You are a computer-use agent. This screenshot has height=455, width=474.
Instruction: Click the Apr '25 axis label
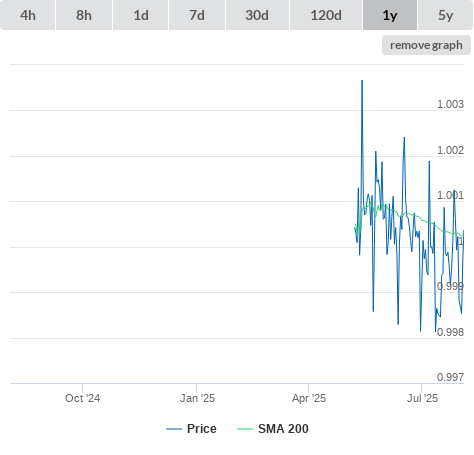[x=309, y=398]
